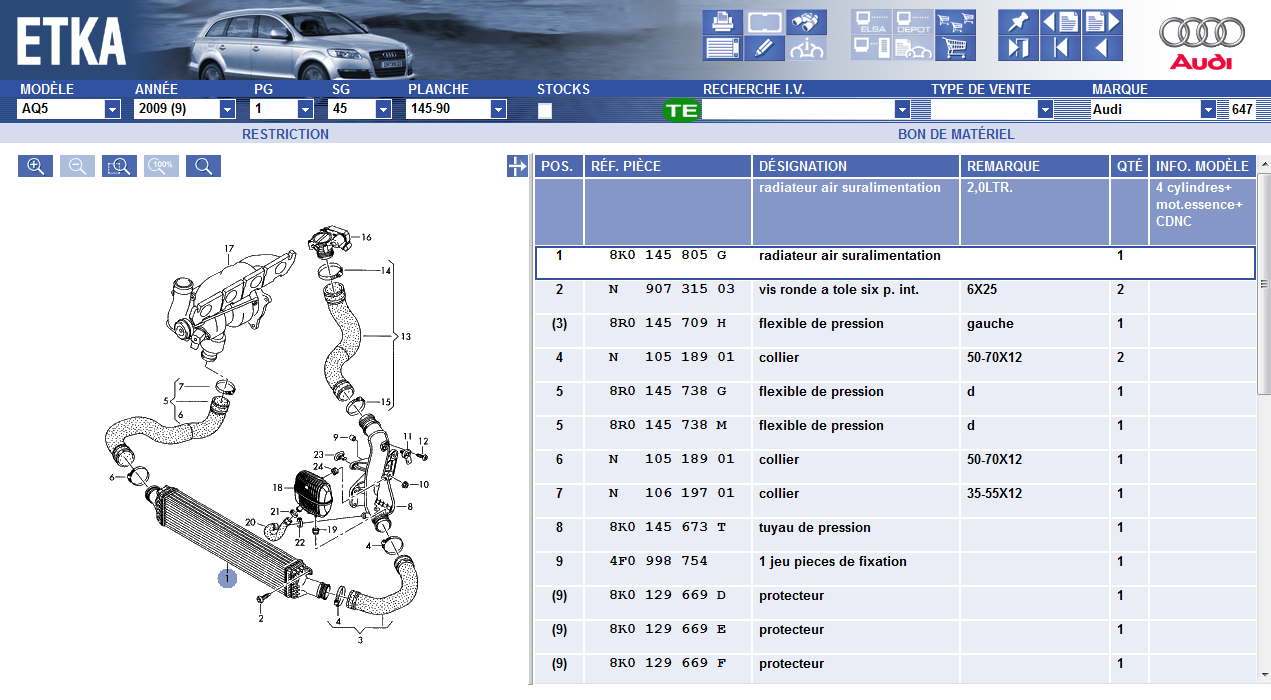
Task: Click the pencil edit icon
Action: pos(764,47)
